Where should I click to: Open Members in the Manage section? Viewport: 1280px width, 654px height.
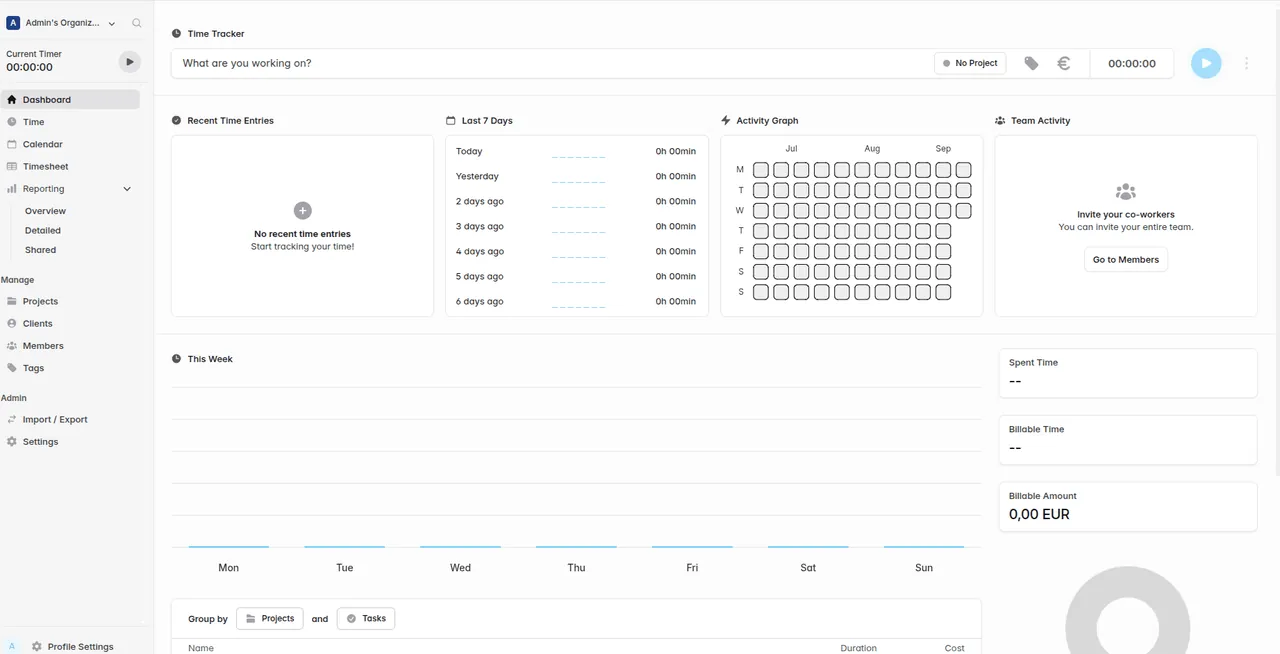(70, 346)
